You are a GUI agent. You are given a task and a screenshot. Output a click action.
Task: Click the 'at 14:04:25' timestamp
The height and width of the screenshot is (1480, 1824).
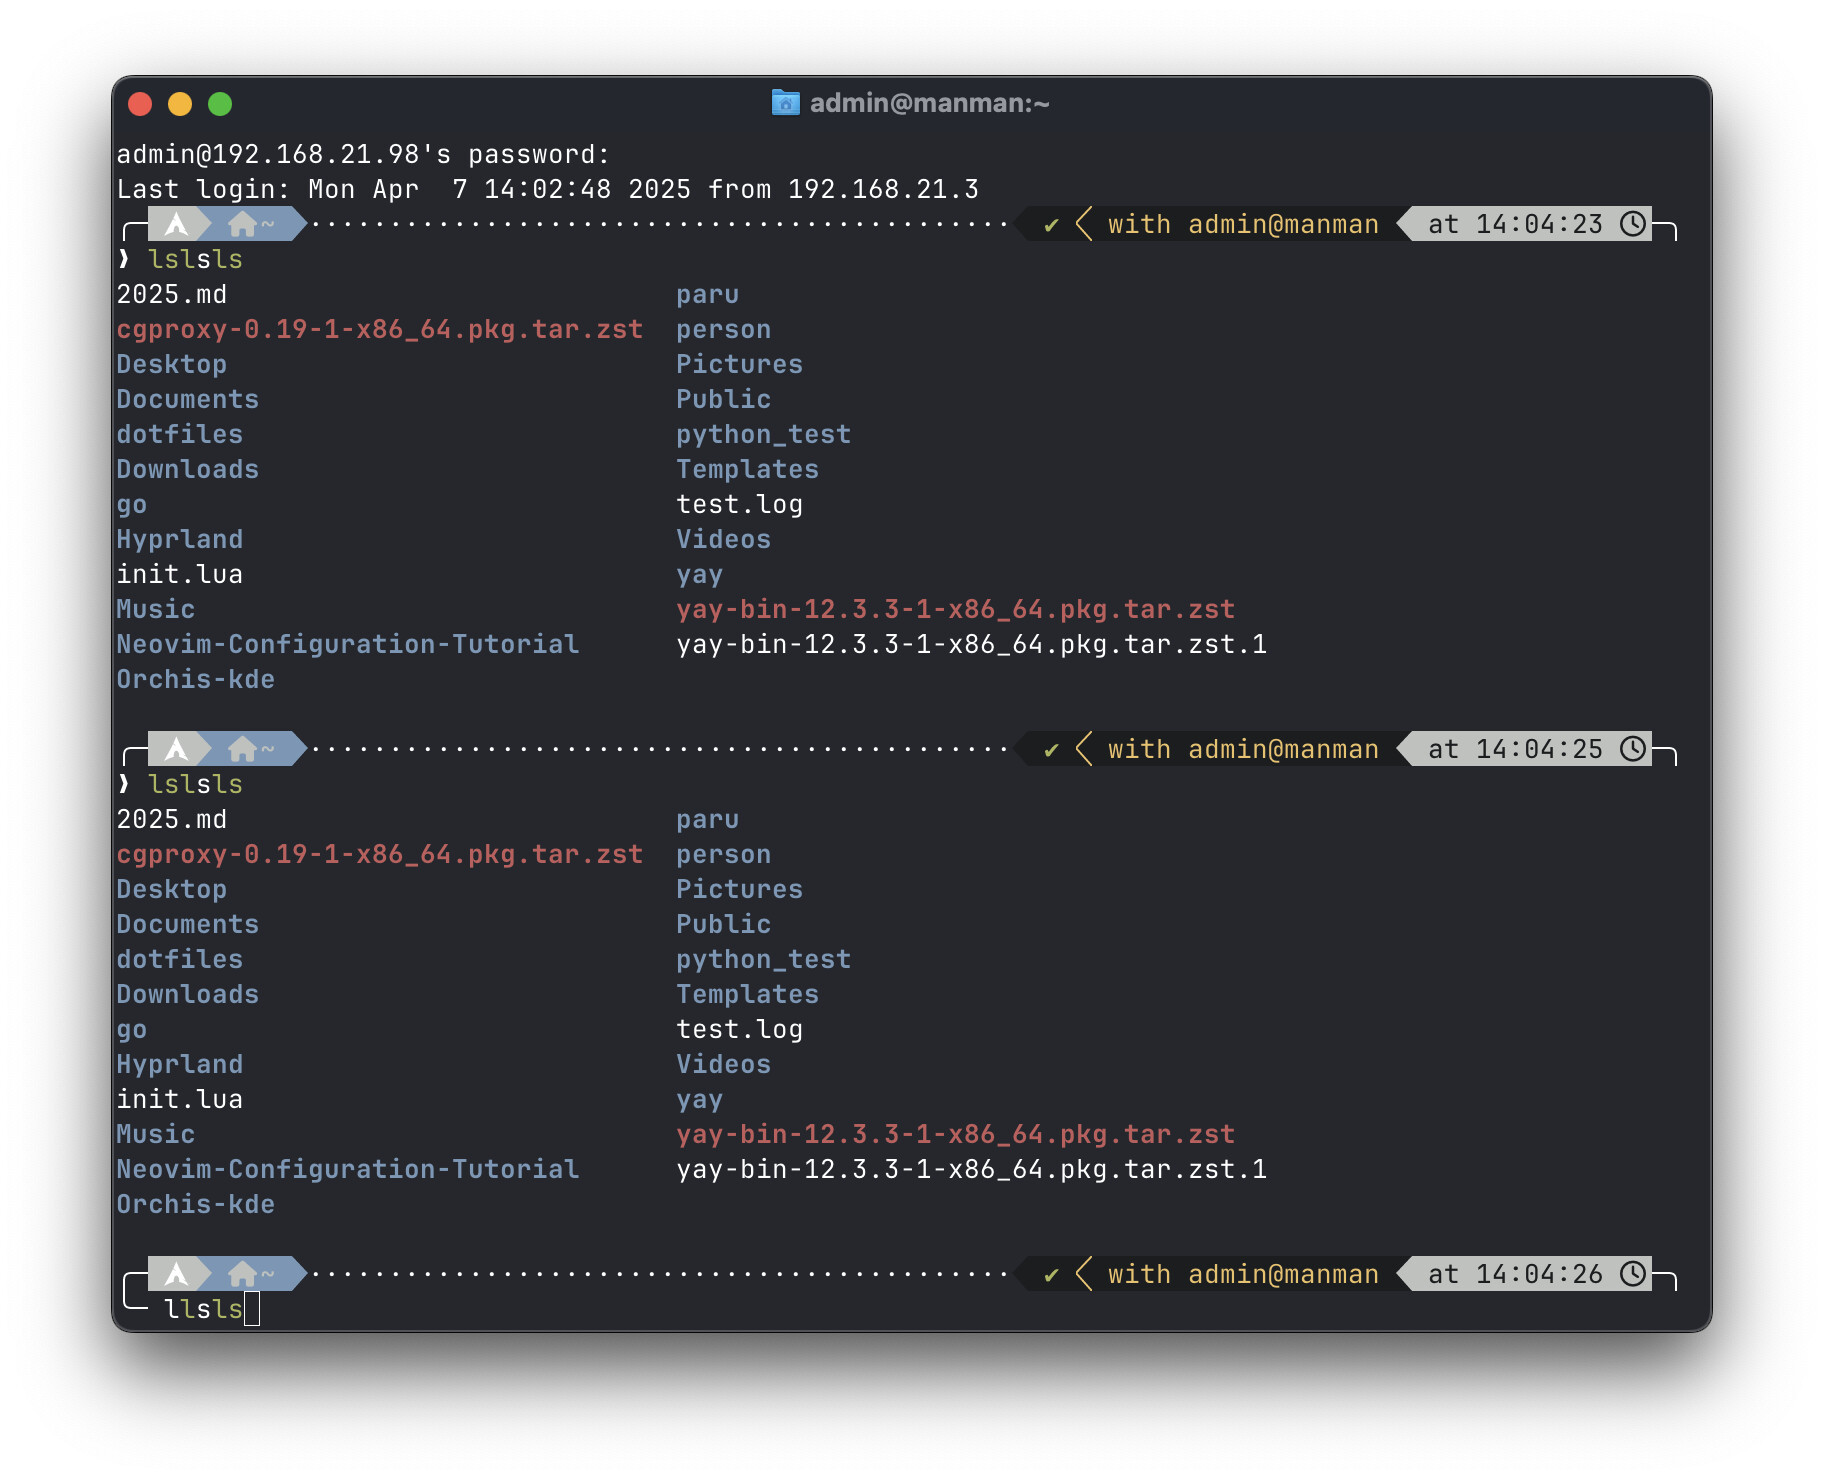pyautogui.click(x=1515, y=749)
